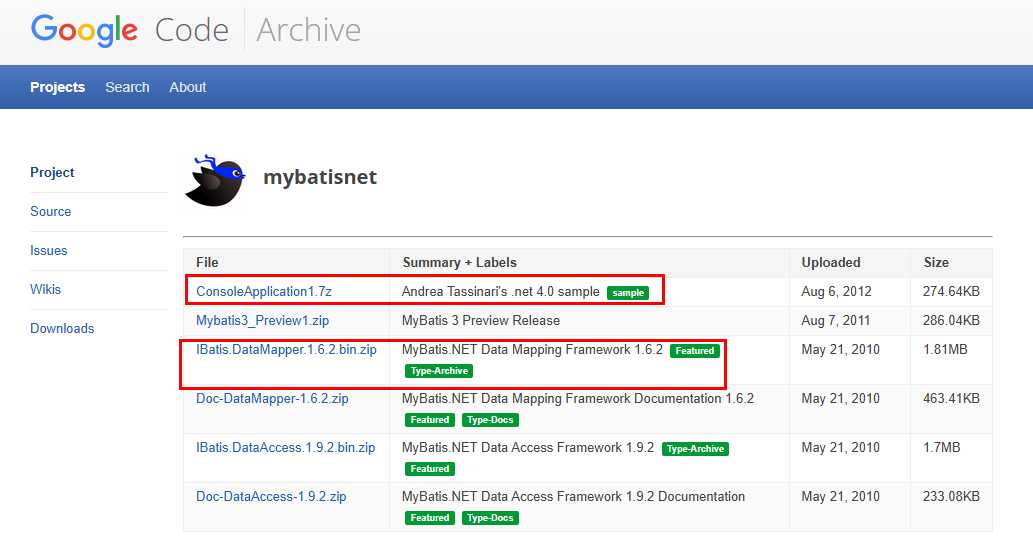
Task: Click Featured label on Data Access Framework 1.9.2 row
Action: [x=430, y=468]
